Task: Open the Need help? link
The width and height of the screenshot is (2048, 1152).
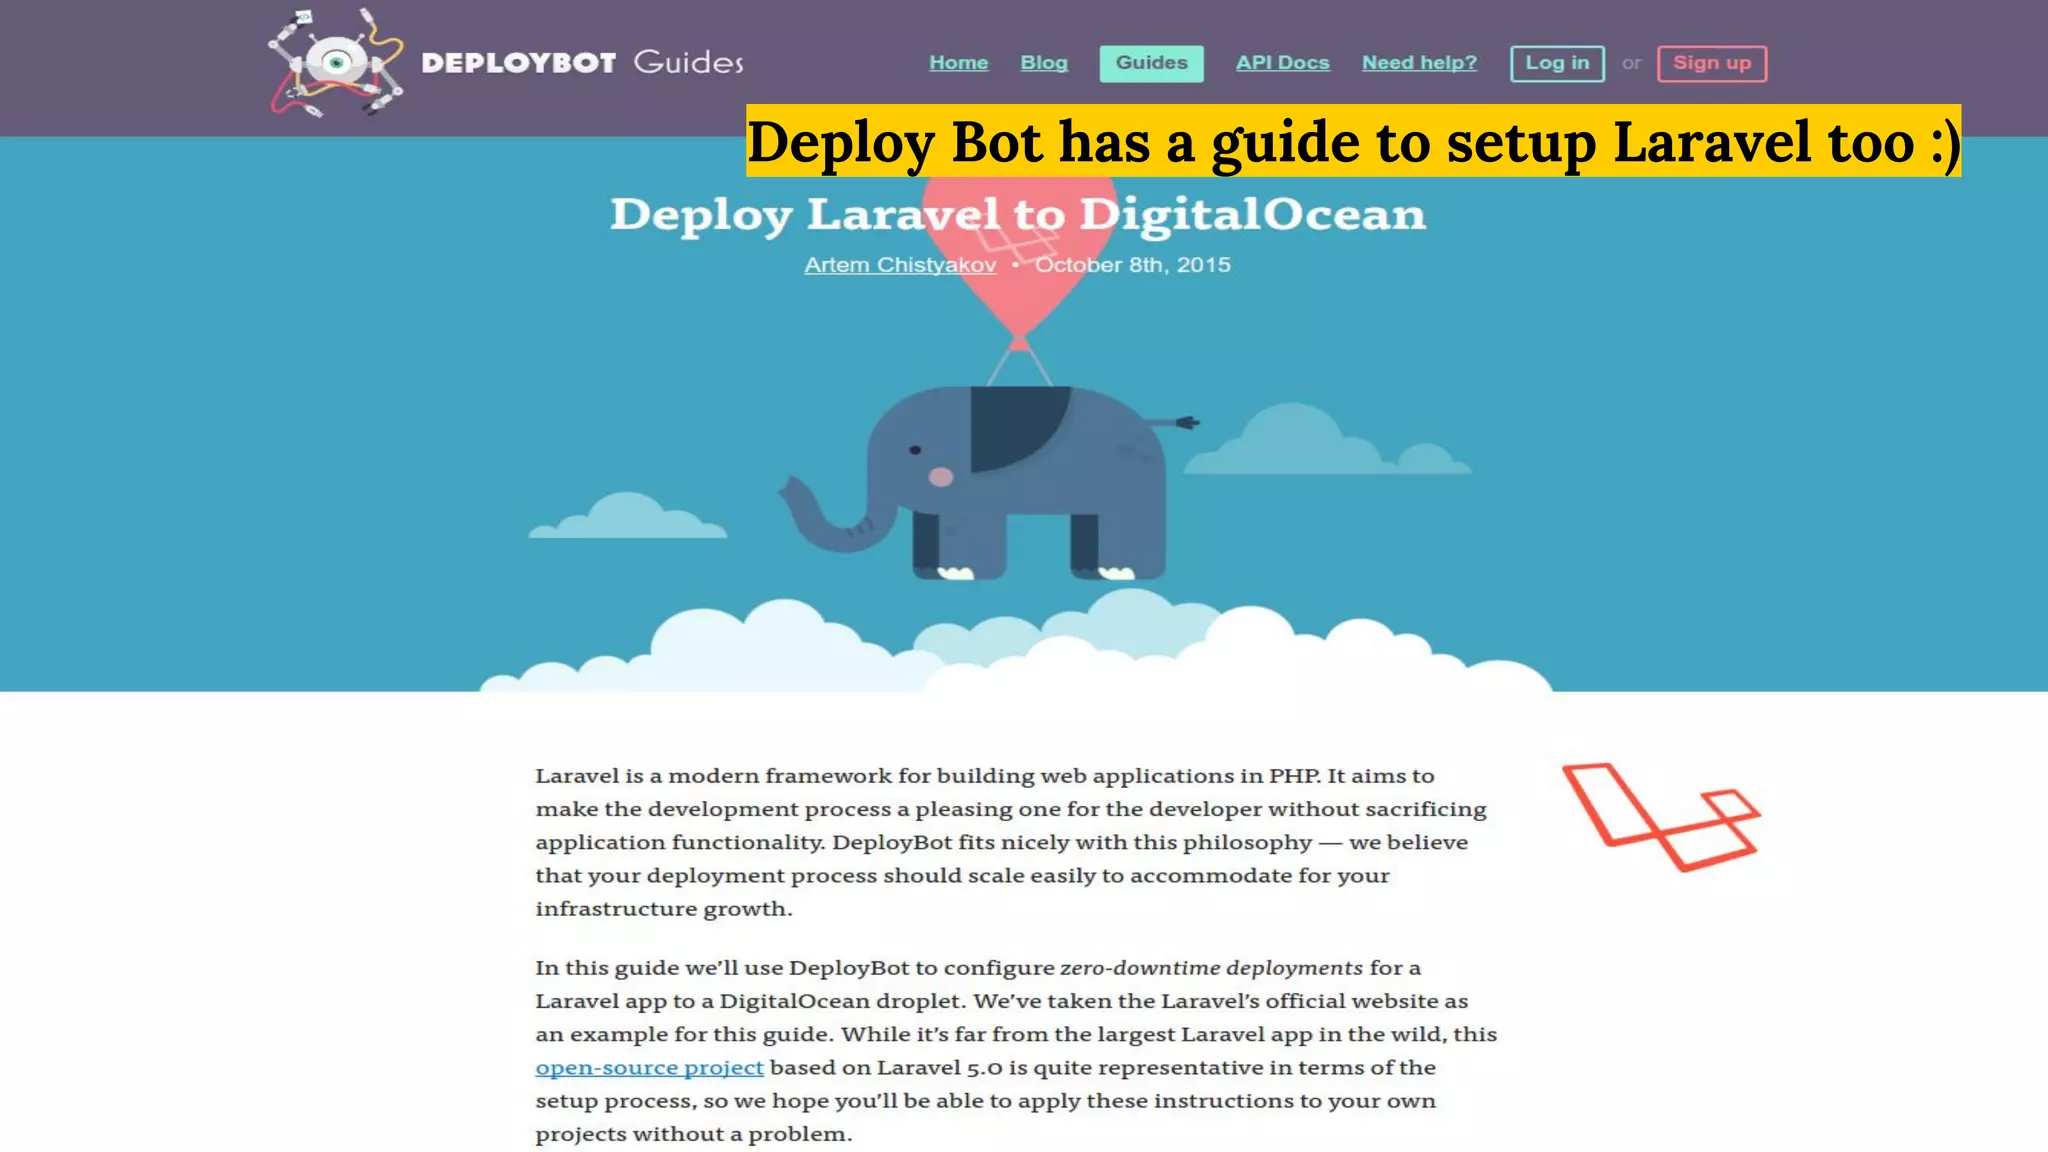Action: pyautogui.click(x=1419, y=62)
